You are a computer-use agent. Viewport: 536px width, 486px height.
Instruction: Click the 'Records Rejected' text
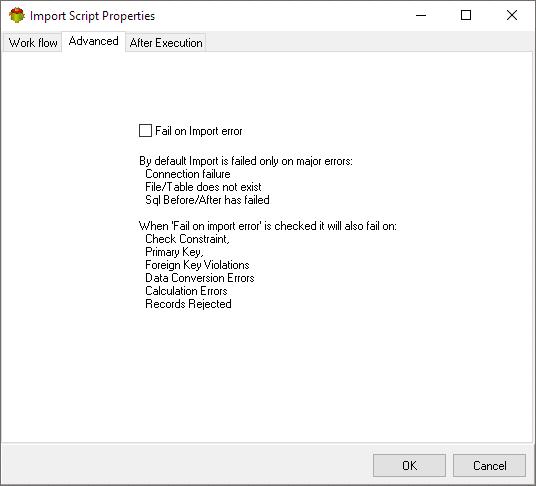pyautogui.click(x=188, y=304)
